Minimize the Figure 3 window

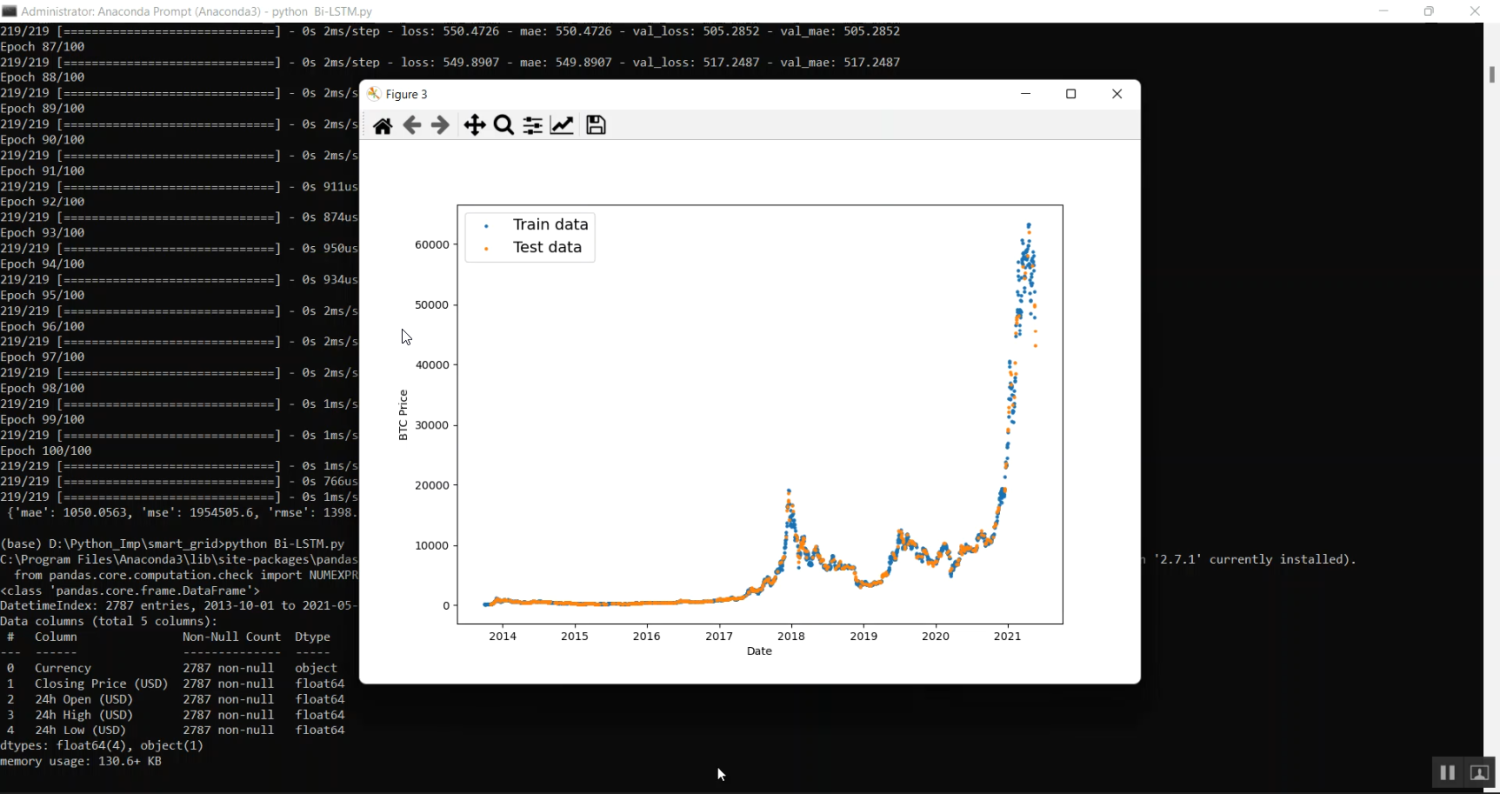click(x=1025, y=94)
